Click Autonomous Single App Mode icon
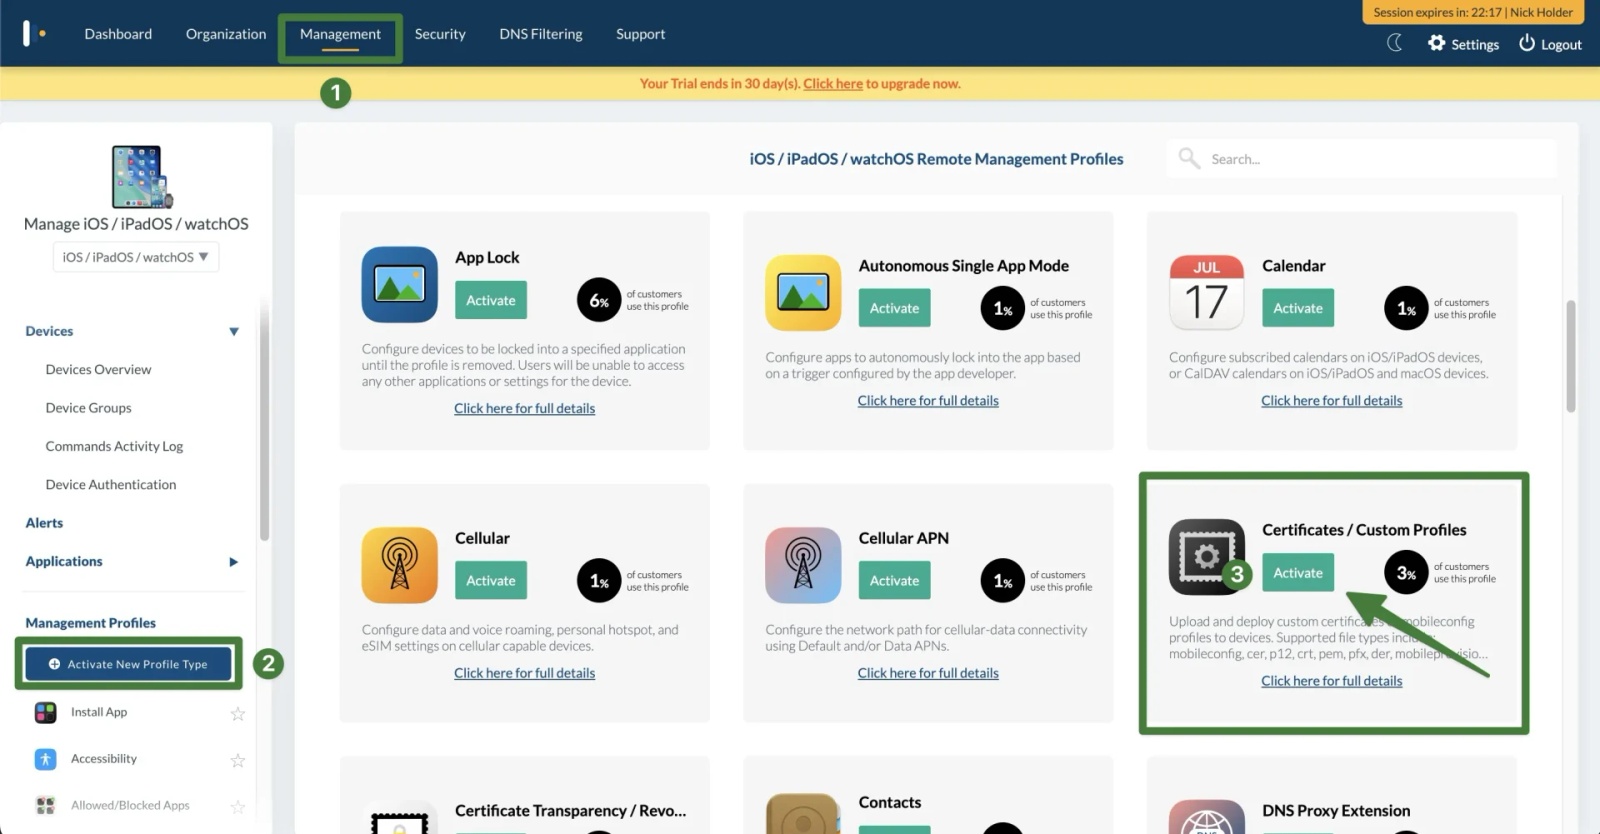1600x834 pixels. point(803,293)
